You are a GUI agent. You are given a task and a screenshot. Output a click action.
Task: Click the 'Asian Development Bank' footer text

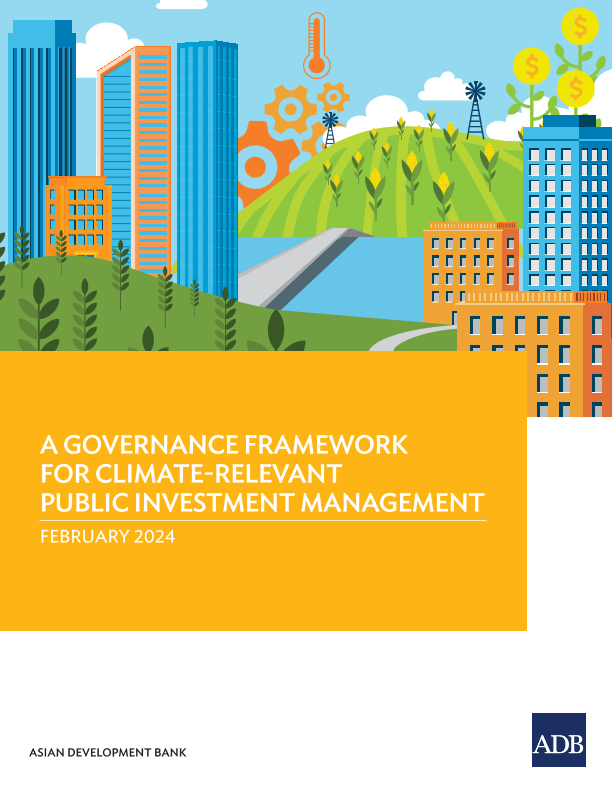(x=108, y=752)
